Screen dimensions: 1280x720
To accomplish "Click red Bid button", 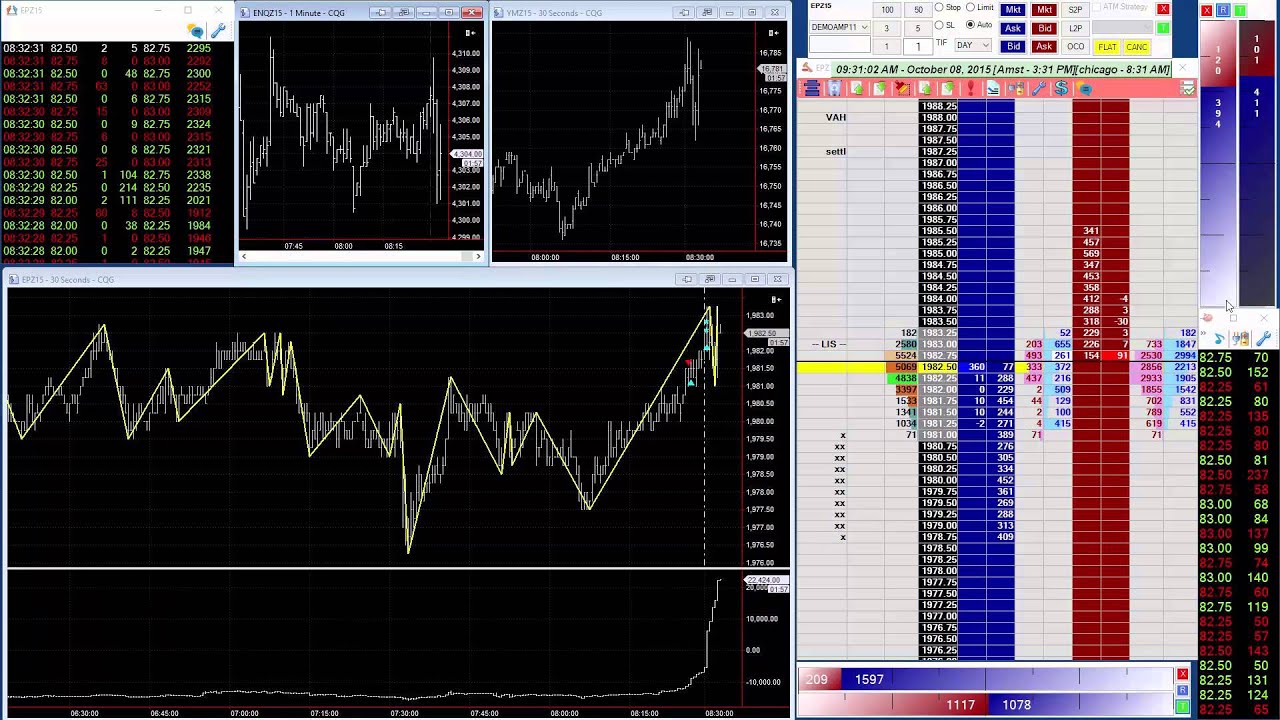I will click(x=1044, y=28).
